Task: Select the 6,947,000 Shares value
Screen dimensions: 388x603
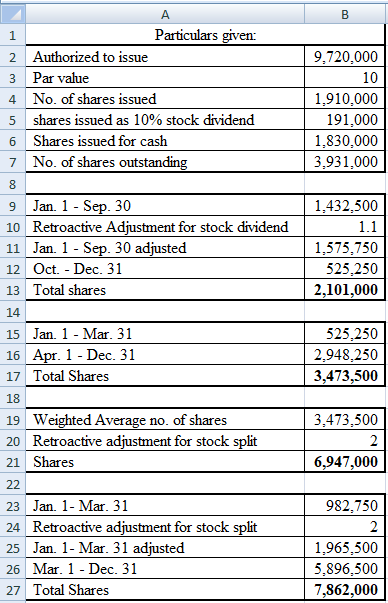Action: coord(345,462)
